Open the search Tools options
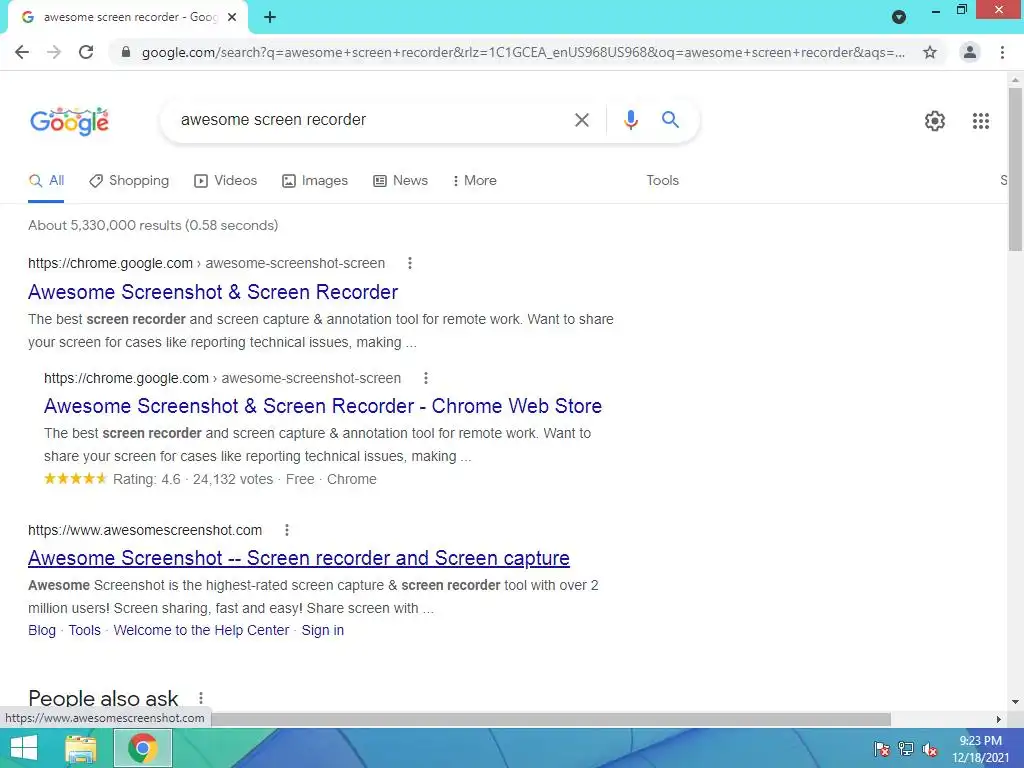Image resolution: width=1024 pixels, height=768 pixels. click(663, 181)
